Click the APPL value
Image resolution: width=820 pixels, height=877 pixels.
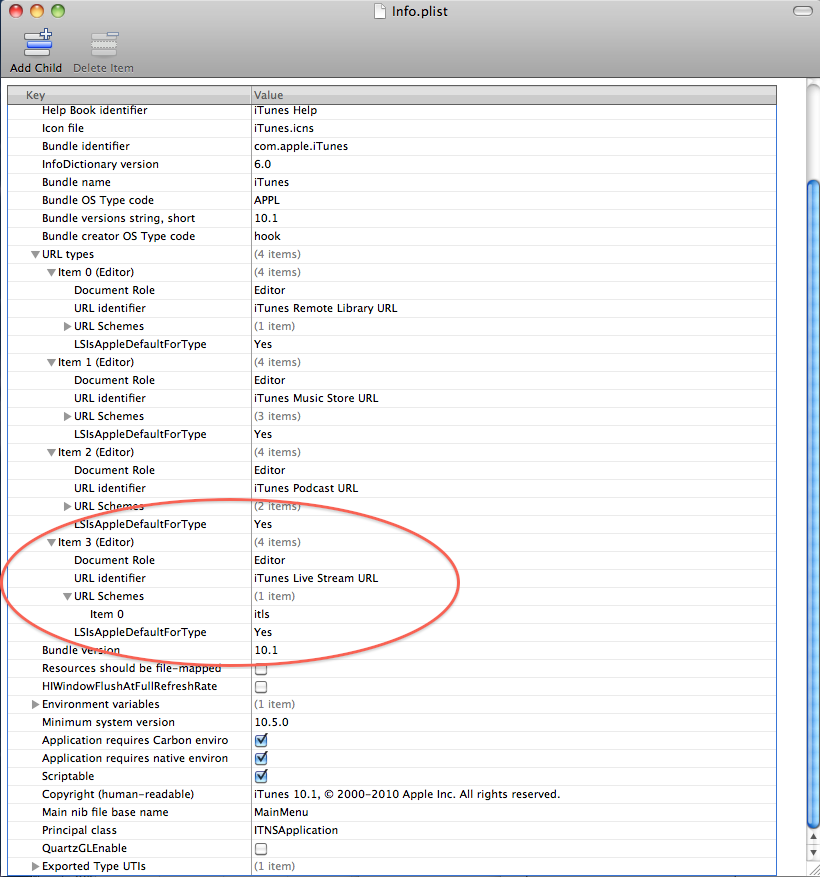pyautogui.click(x=267, y=200)
